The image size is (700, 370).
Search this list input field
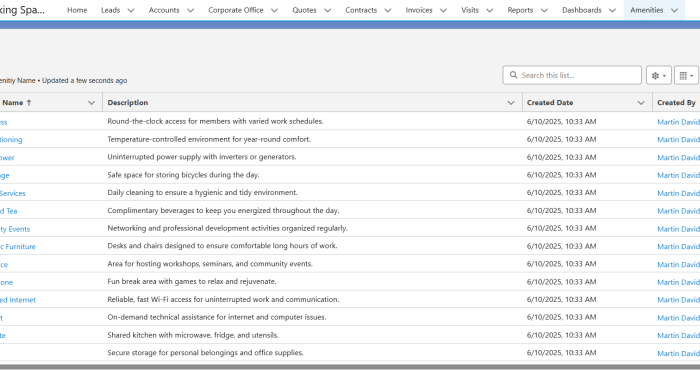tap(572, 75)
